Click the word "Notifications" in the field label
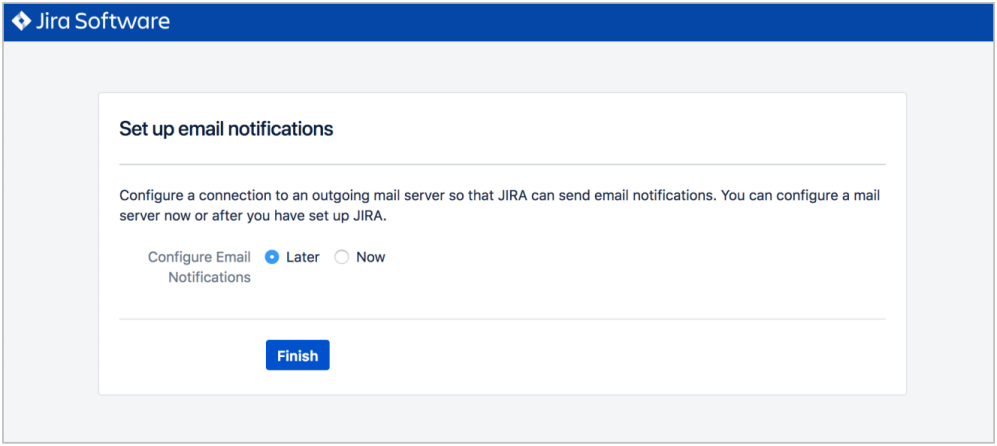997x446 pixels. (x=209, y=277)
